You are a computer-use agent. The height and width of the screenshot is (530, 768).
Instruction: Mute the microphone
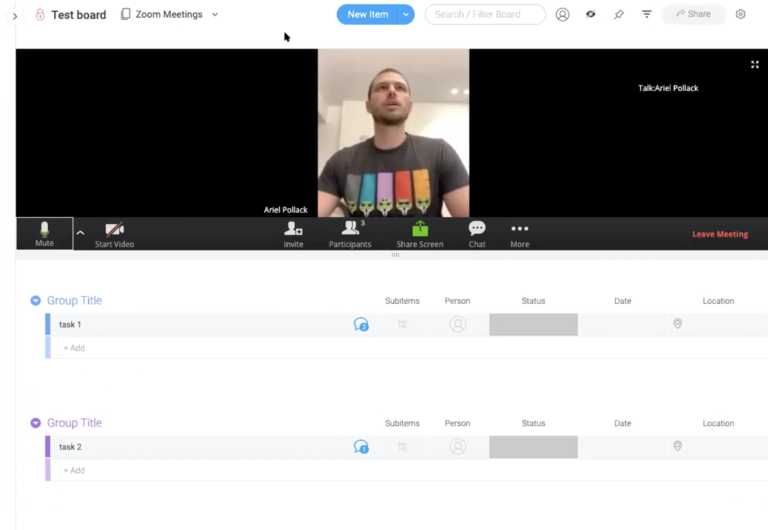coord(44,232)
